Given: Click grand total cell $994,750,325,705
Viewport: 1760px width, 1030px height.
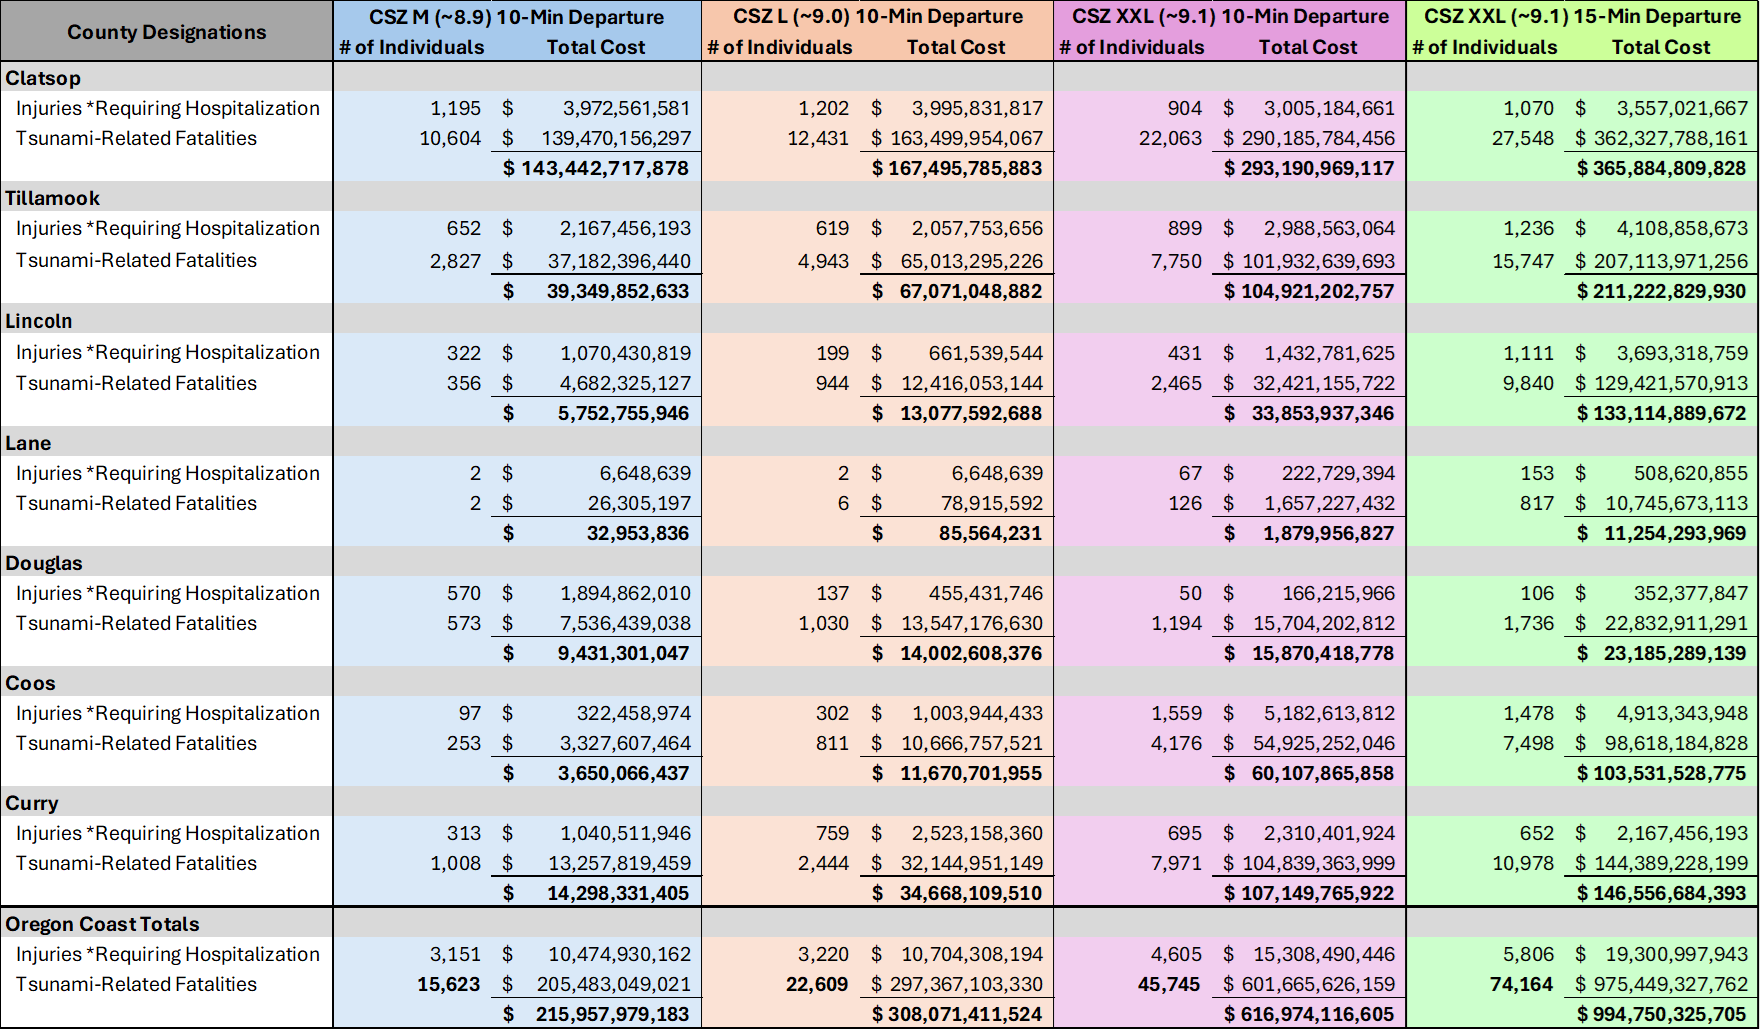Looking at the screenshot, I should [1661, 1014].
